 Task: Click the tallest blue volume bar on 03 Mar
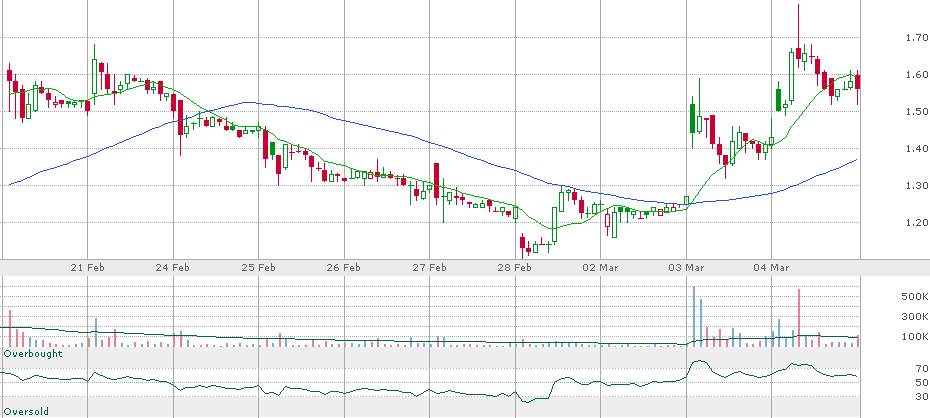[693, 316]
